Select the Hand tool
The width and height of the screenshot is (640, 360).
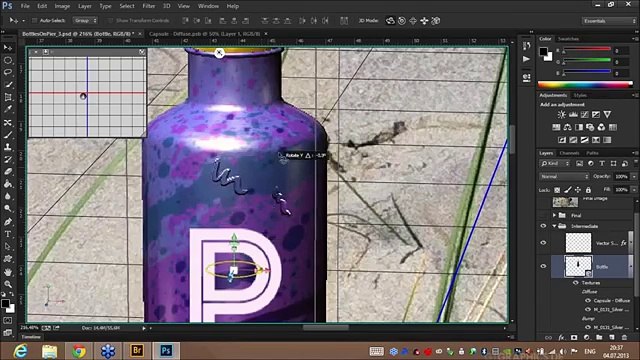[x=8, y=272]
